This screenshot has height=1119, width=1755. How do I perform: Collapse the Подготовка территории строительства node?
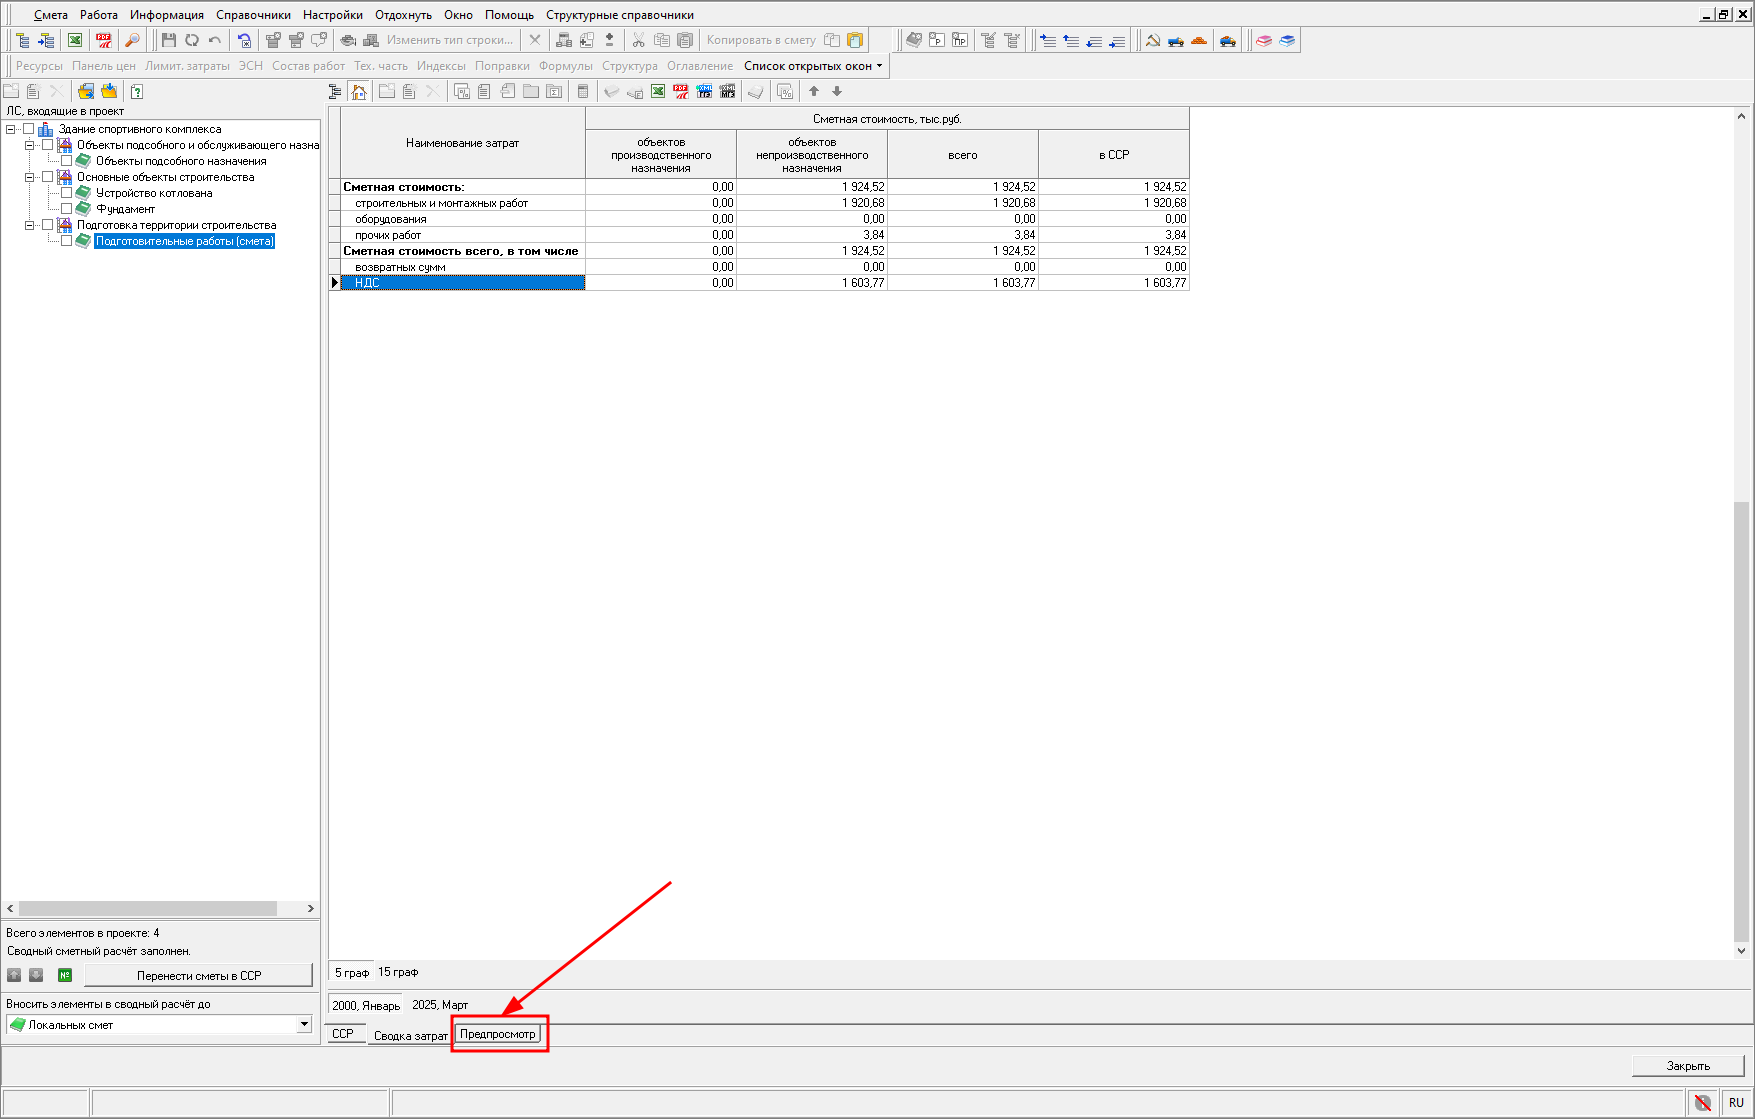point(29,225)
